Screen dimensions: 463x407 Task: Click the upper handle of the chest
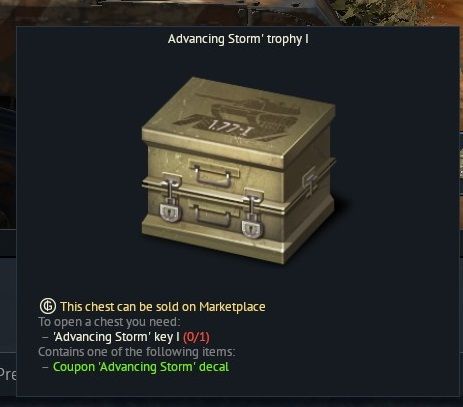[213, 176]
